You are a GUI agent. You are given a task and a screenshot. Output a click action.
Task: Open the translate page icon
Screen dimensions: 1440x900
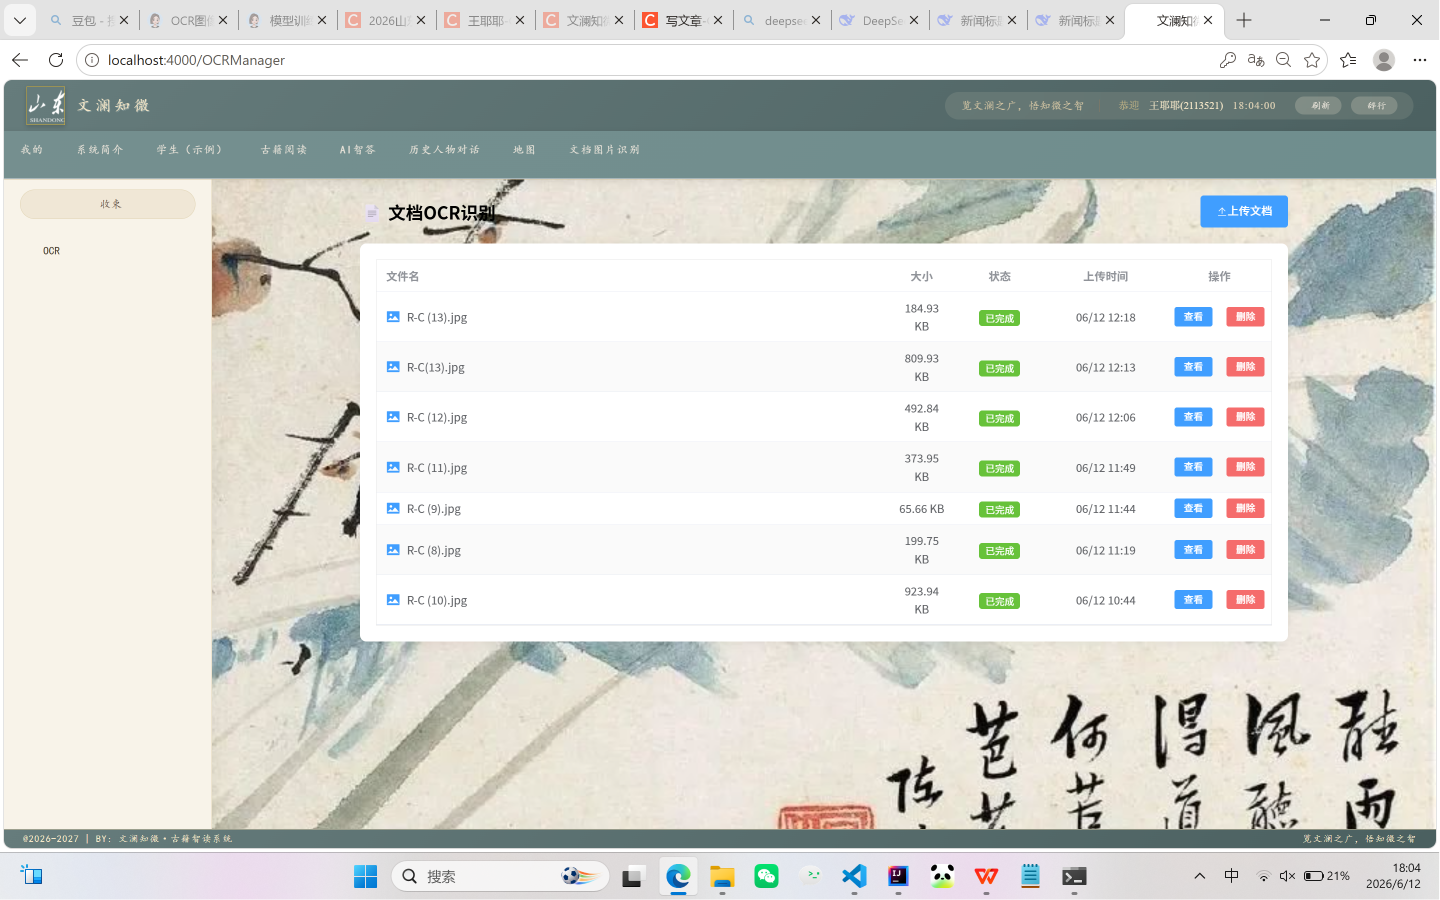(1256, 60)
